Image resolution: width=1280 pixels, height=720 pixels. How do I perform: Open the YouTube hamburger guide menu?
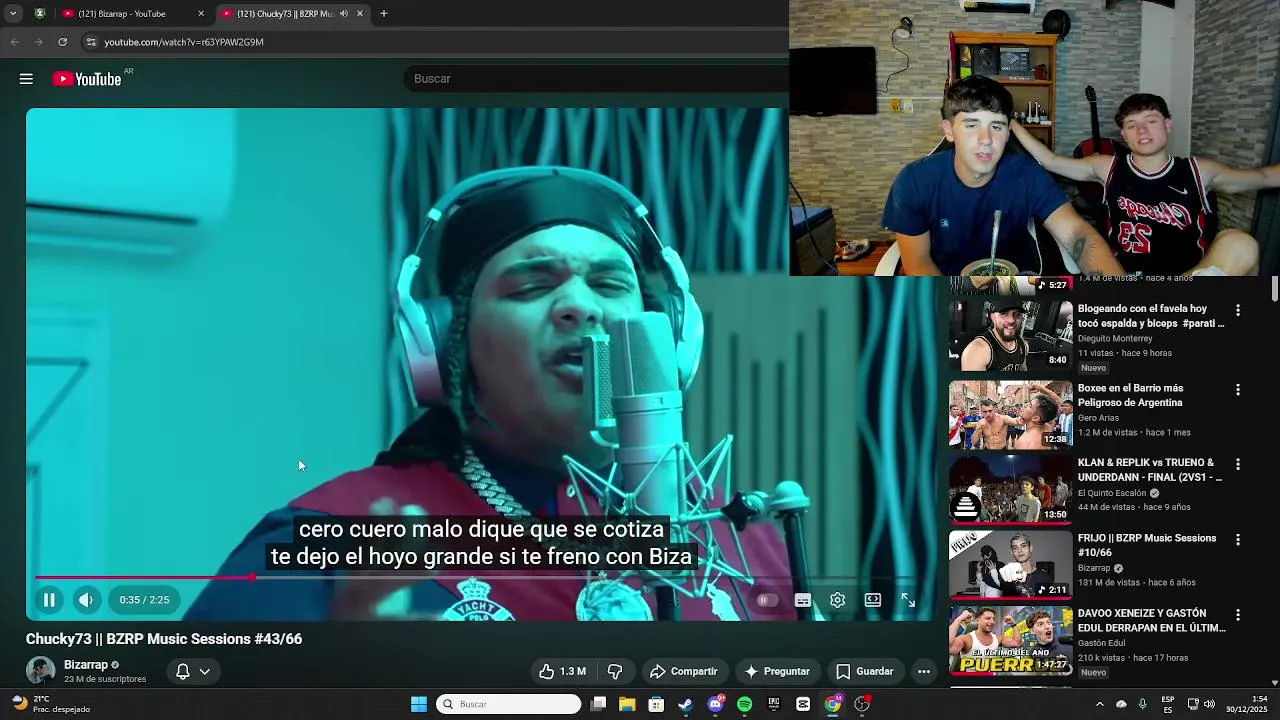pos(26,79)
